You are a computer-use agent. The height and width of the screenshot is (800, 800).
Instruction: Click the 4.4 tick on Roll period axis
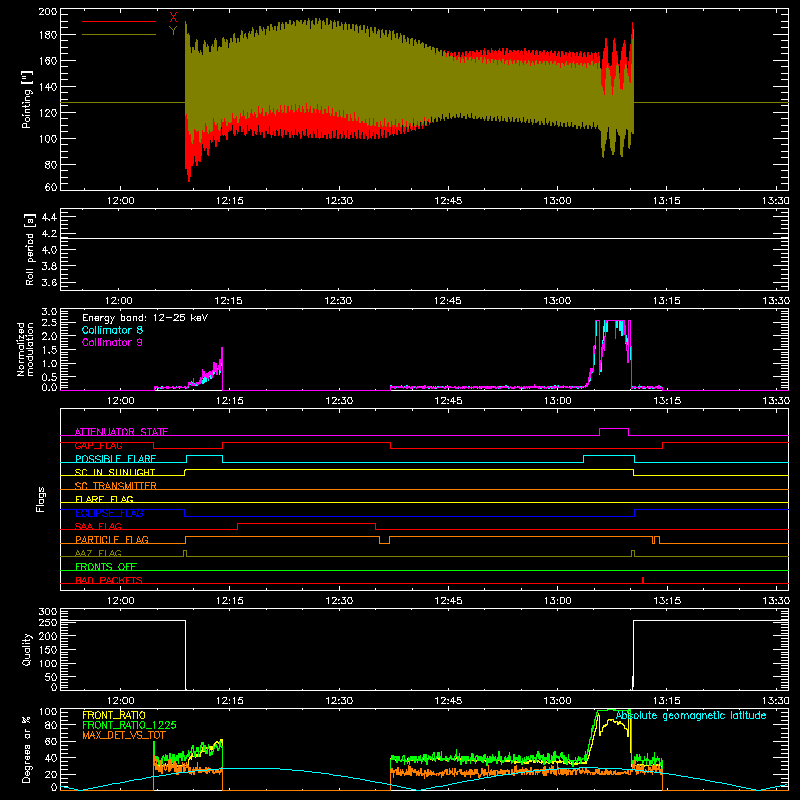point(49,217)
